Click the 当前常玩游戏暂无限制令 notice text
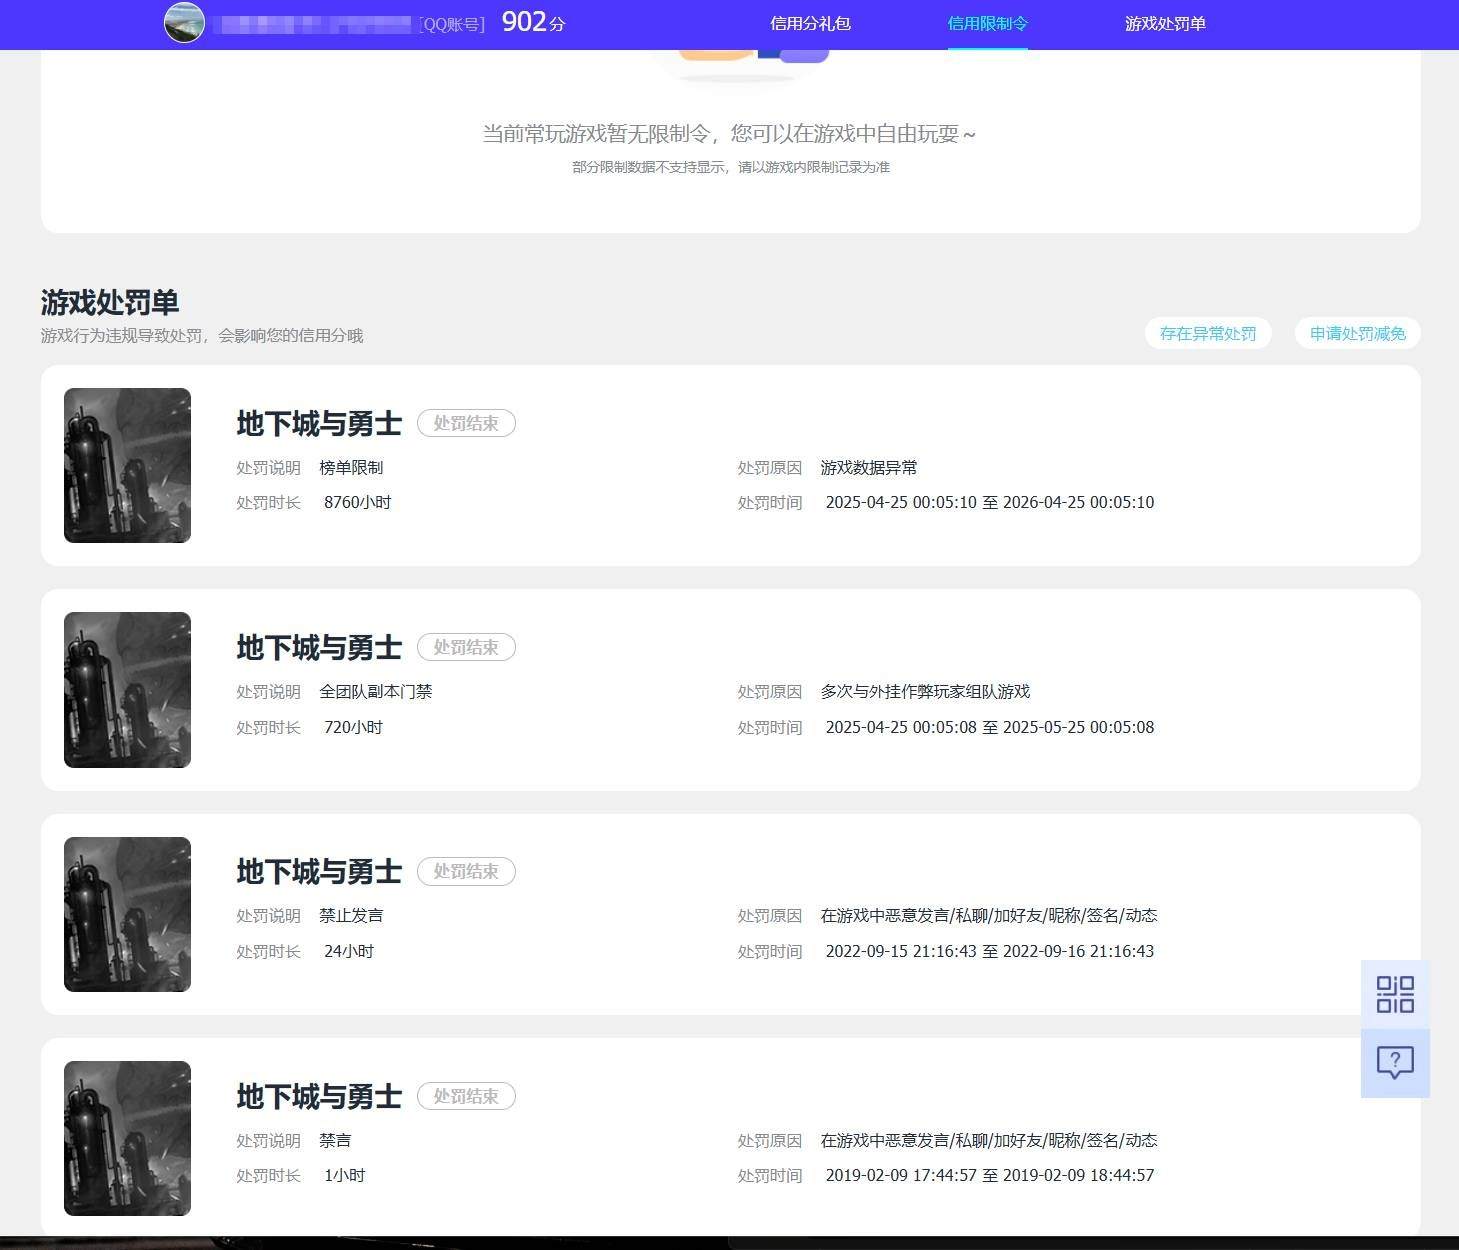This screenshot has height=1250, width=1459. 729,134
